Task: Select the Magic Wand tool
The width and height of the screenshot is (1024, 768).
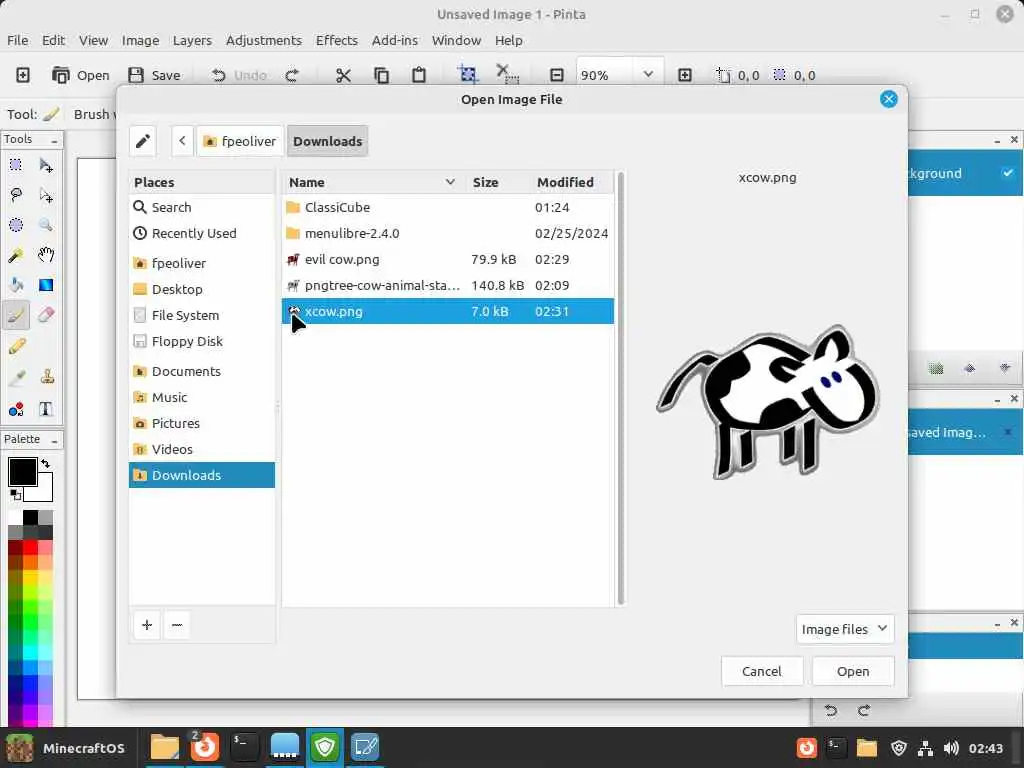Action: (x=16, y=255)
